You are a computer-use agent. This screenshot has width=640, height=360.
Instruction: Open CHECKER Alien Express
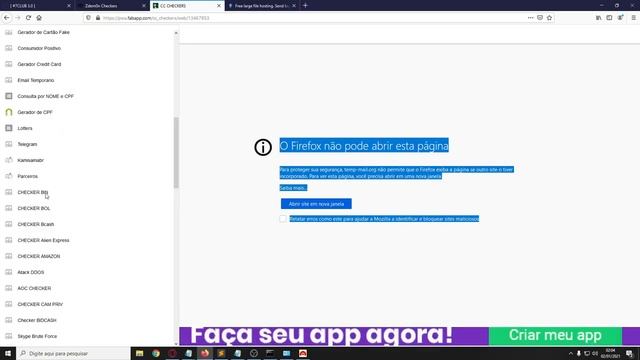43,240
